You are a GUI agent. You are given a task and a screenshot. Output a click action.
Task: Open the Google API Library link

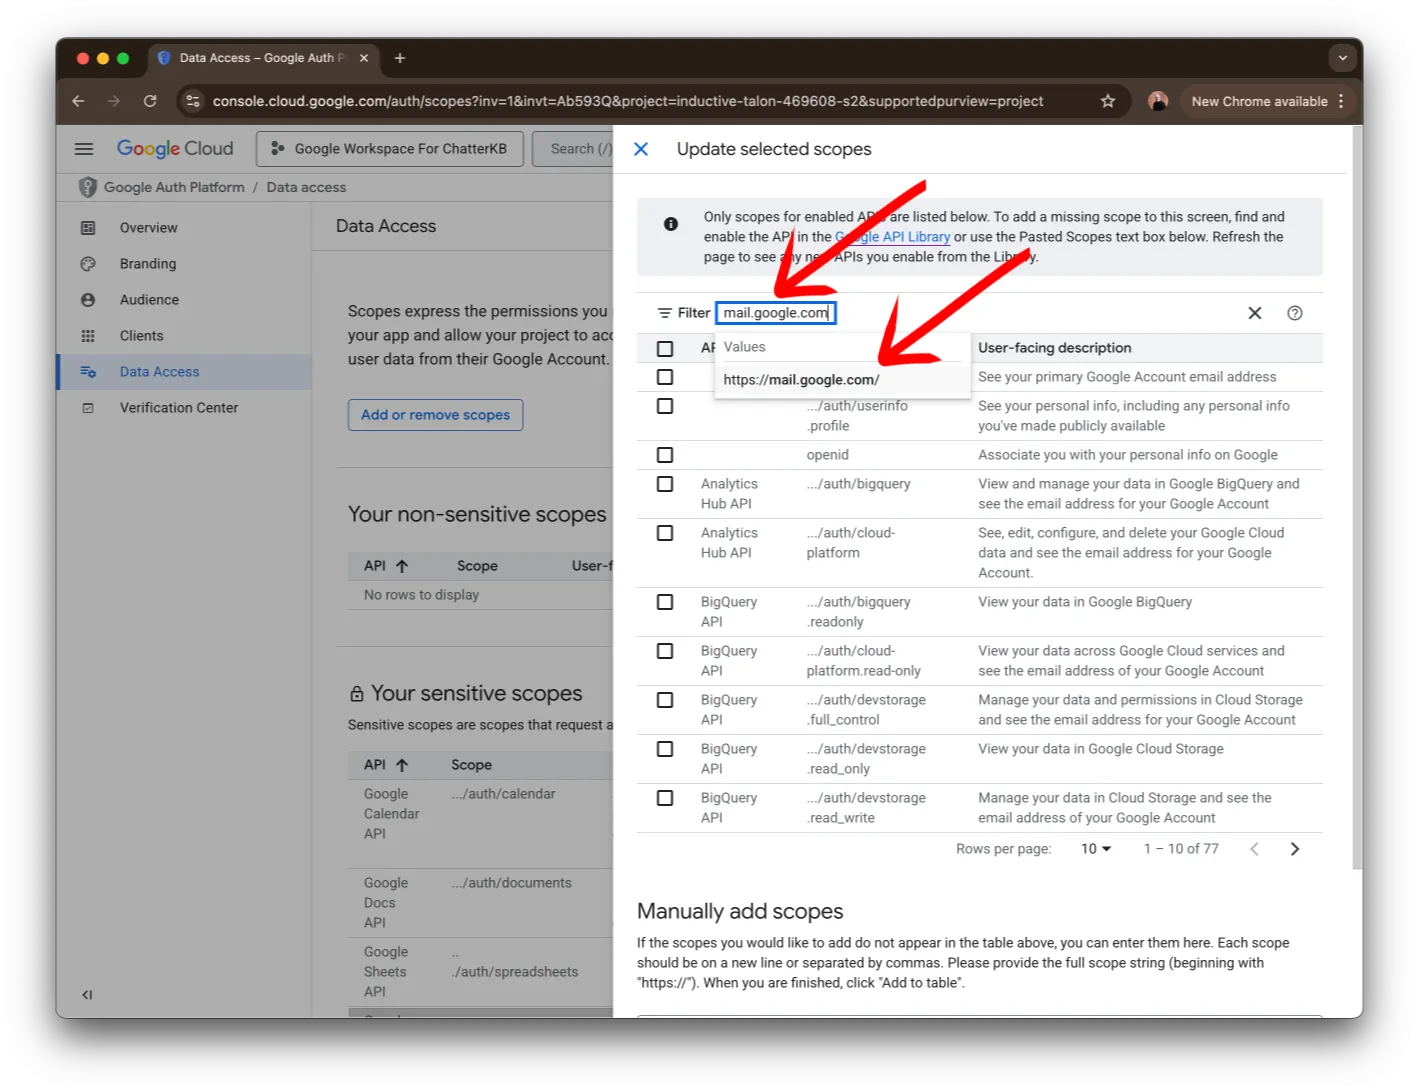[892, 237]
